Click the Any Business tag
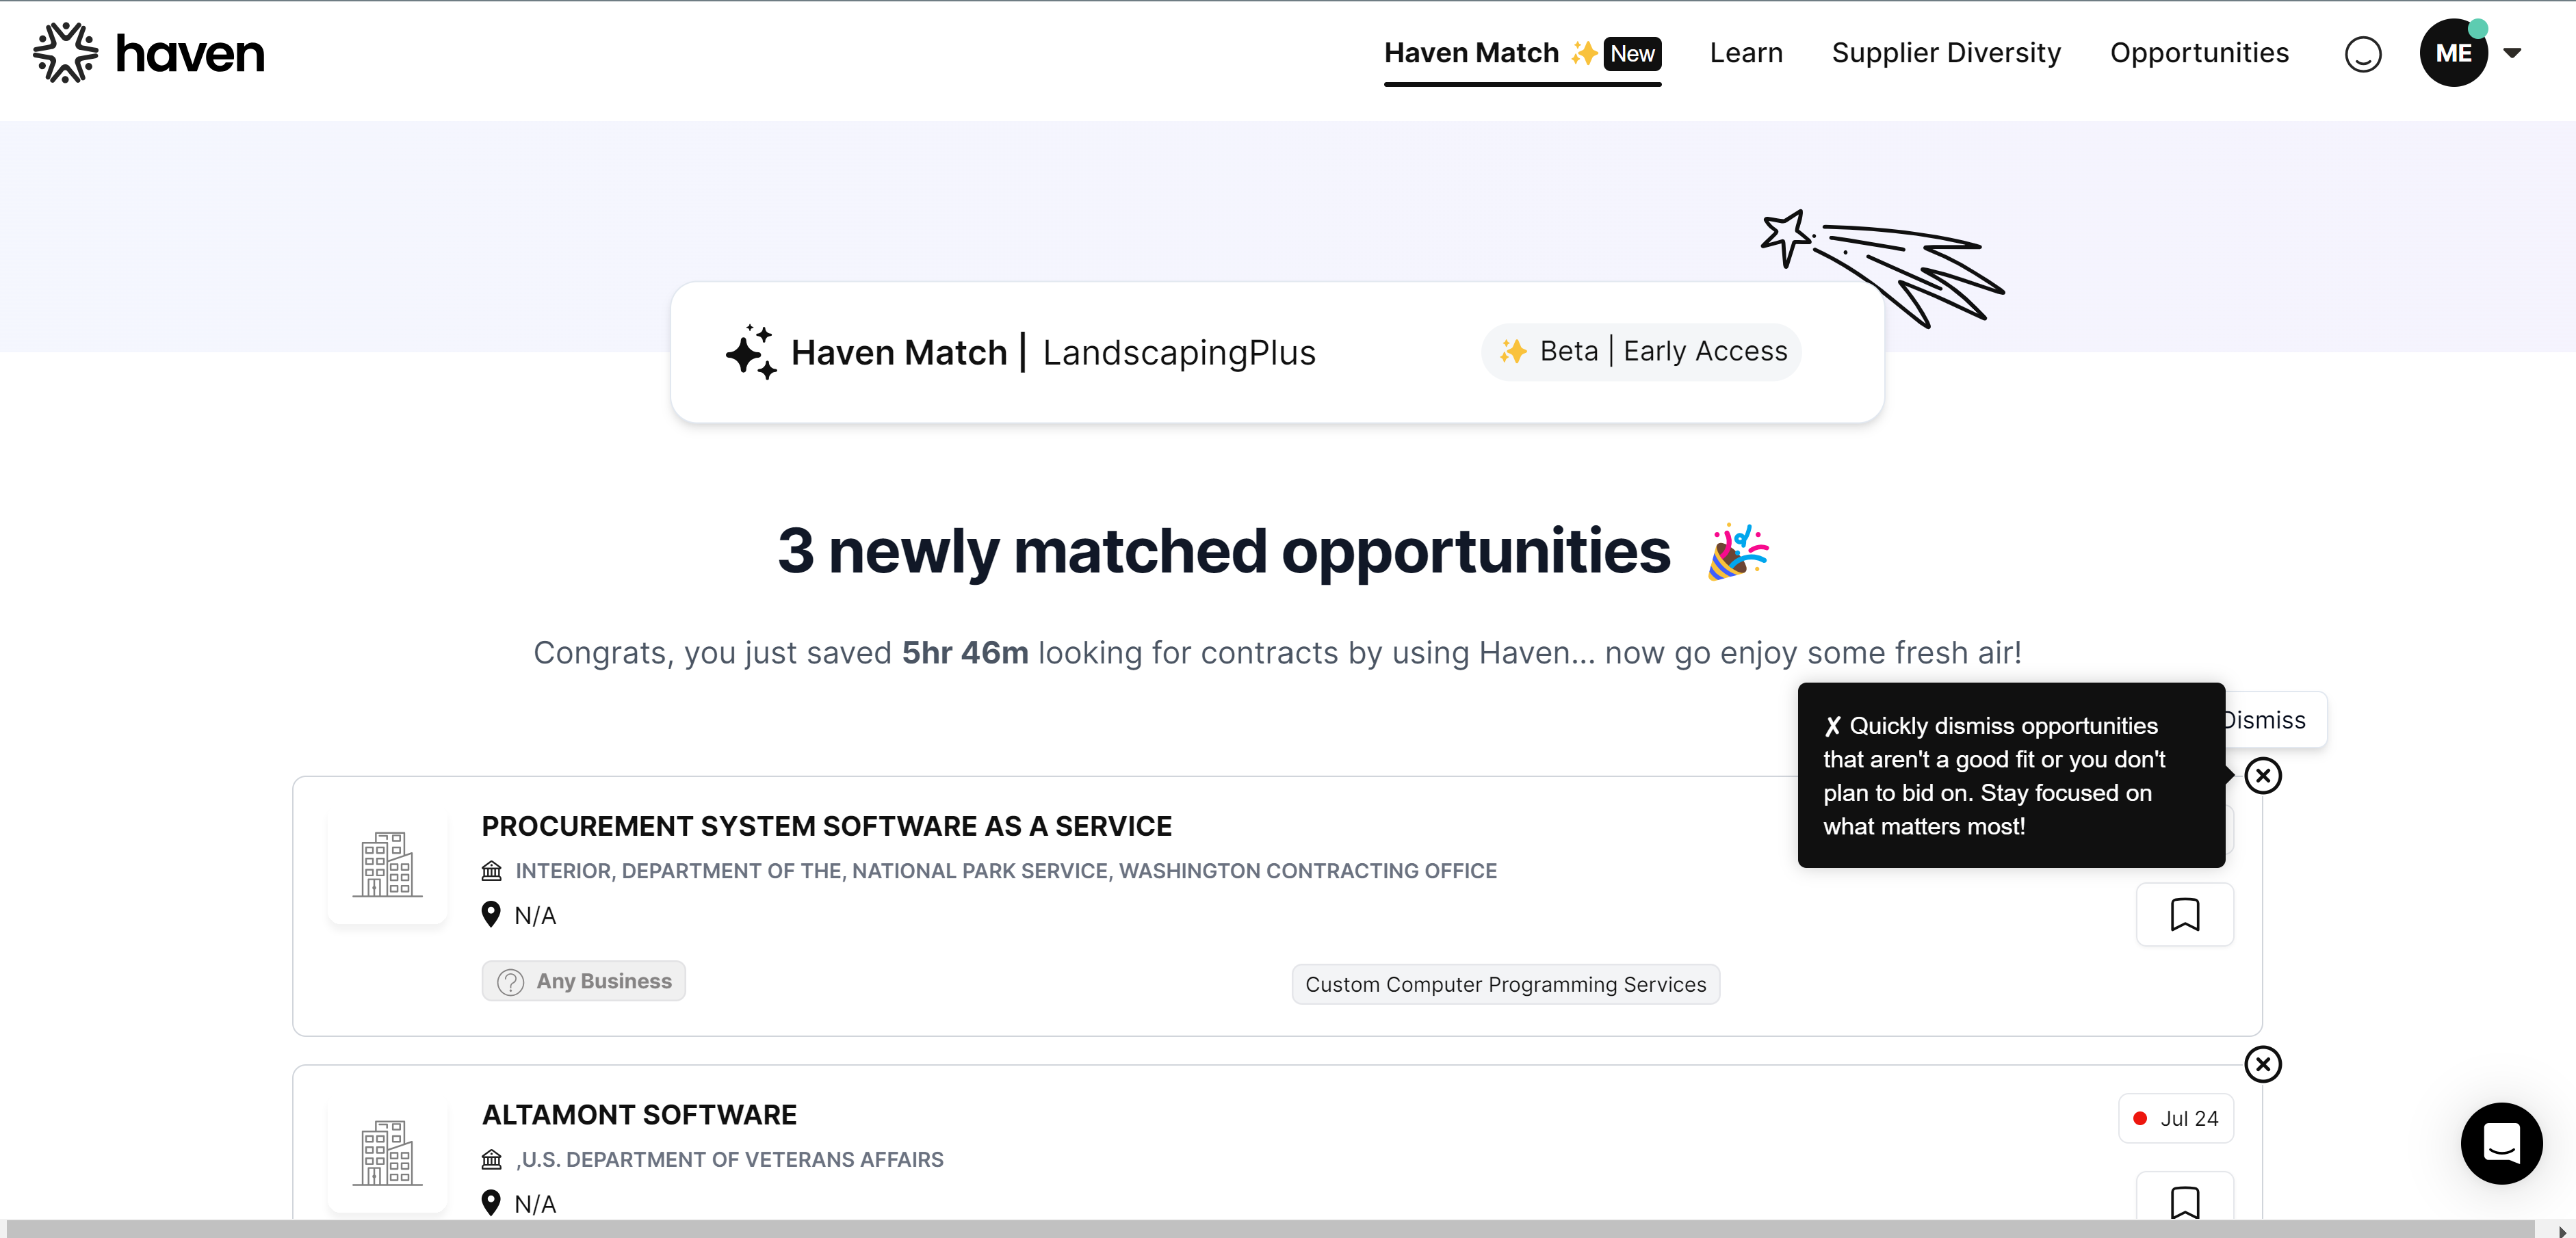 (x=584, y=981)
